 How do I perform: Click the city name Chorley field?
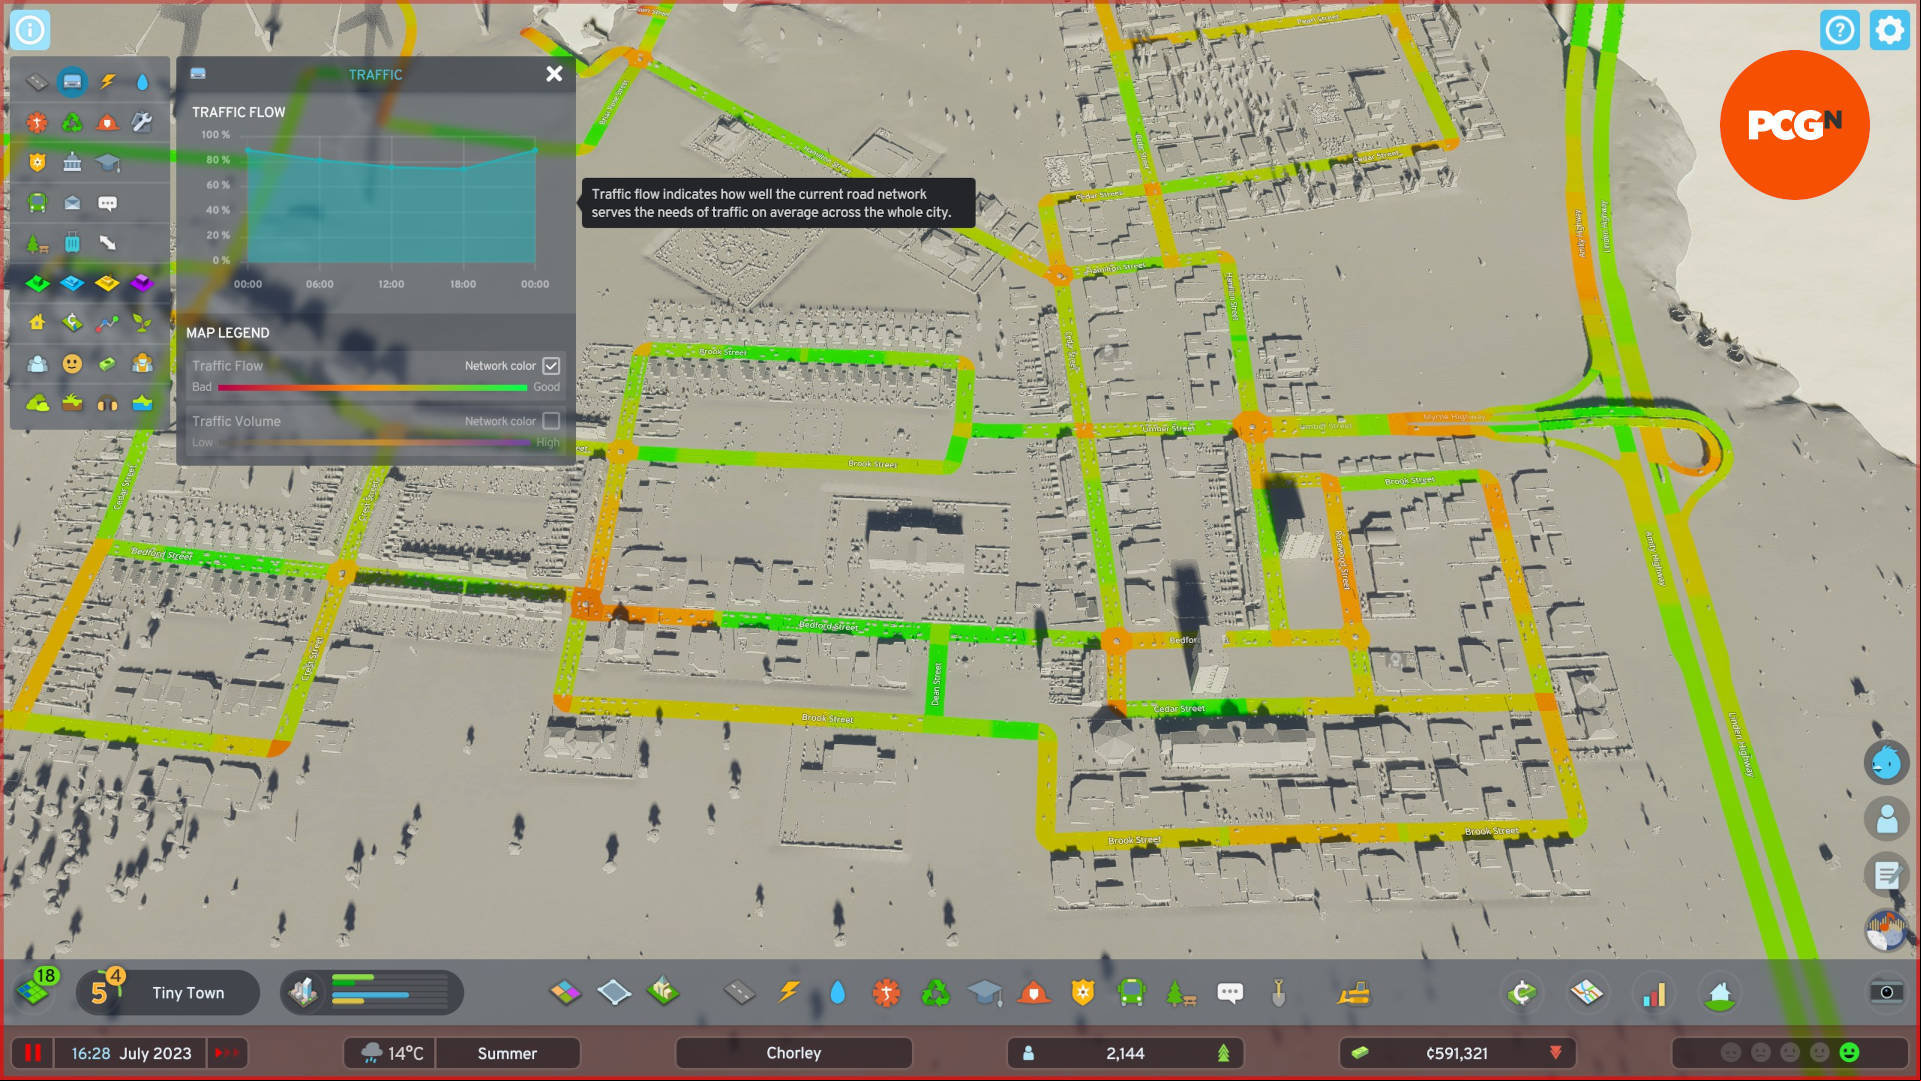click(x=794, y=1053)
